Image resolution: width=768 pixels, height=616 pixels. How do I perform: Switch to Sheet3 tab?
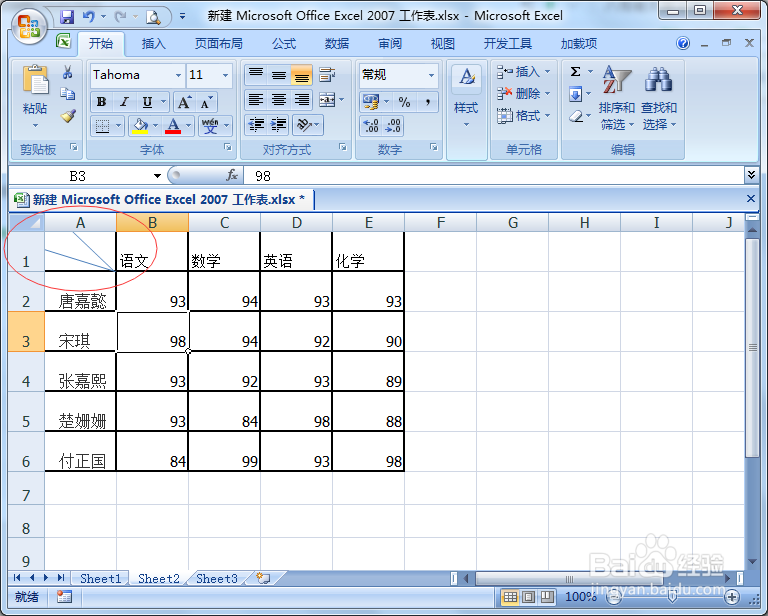pos(216,578)
